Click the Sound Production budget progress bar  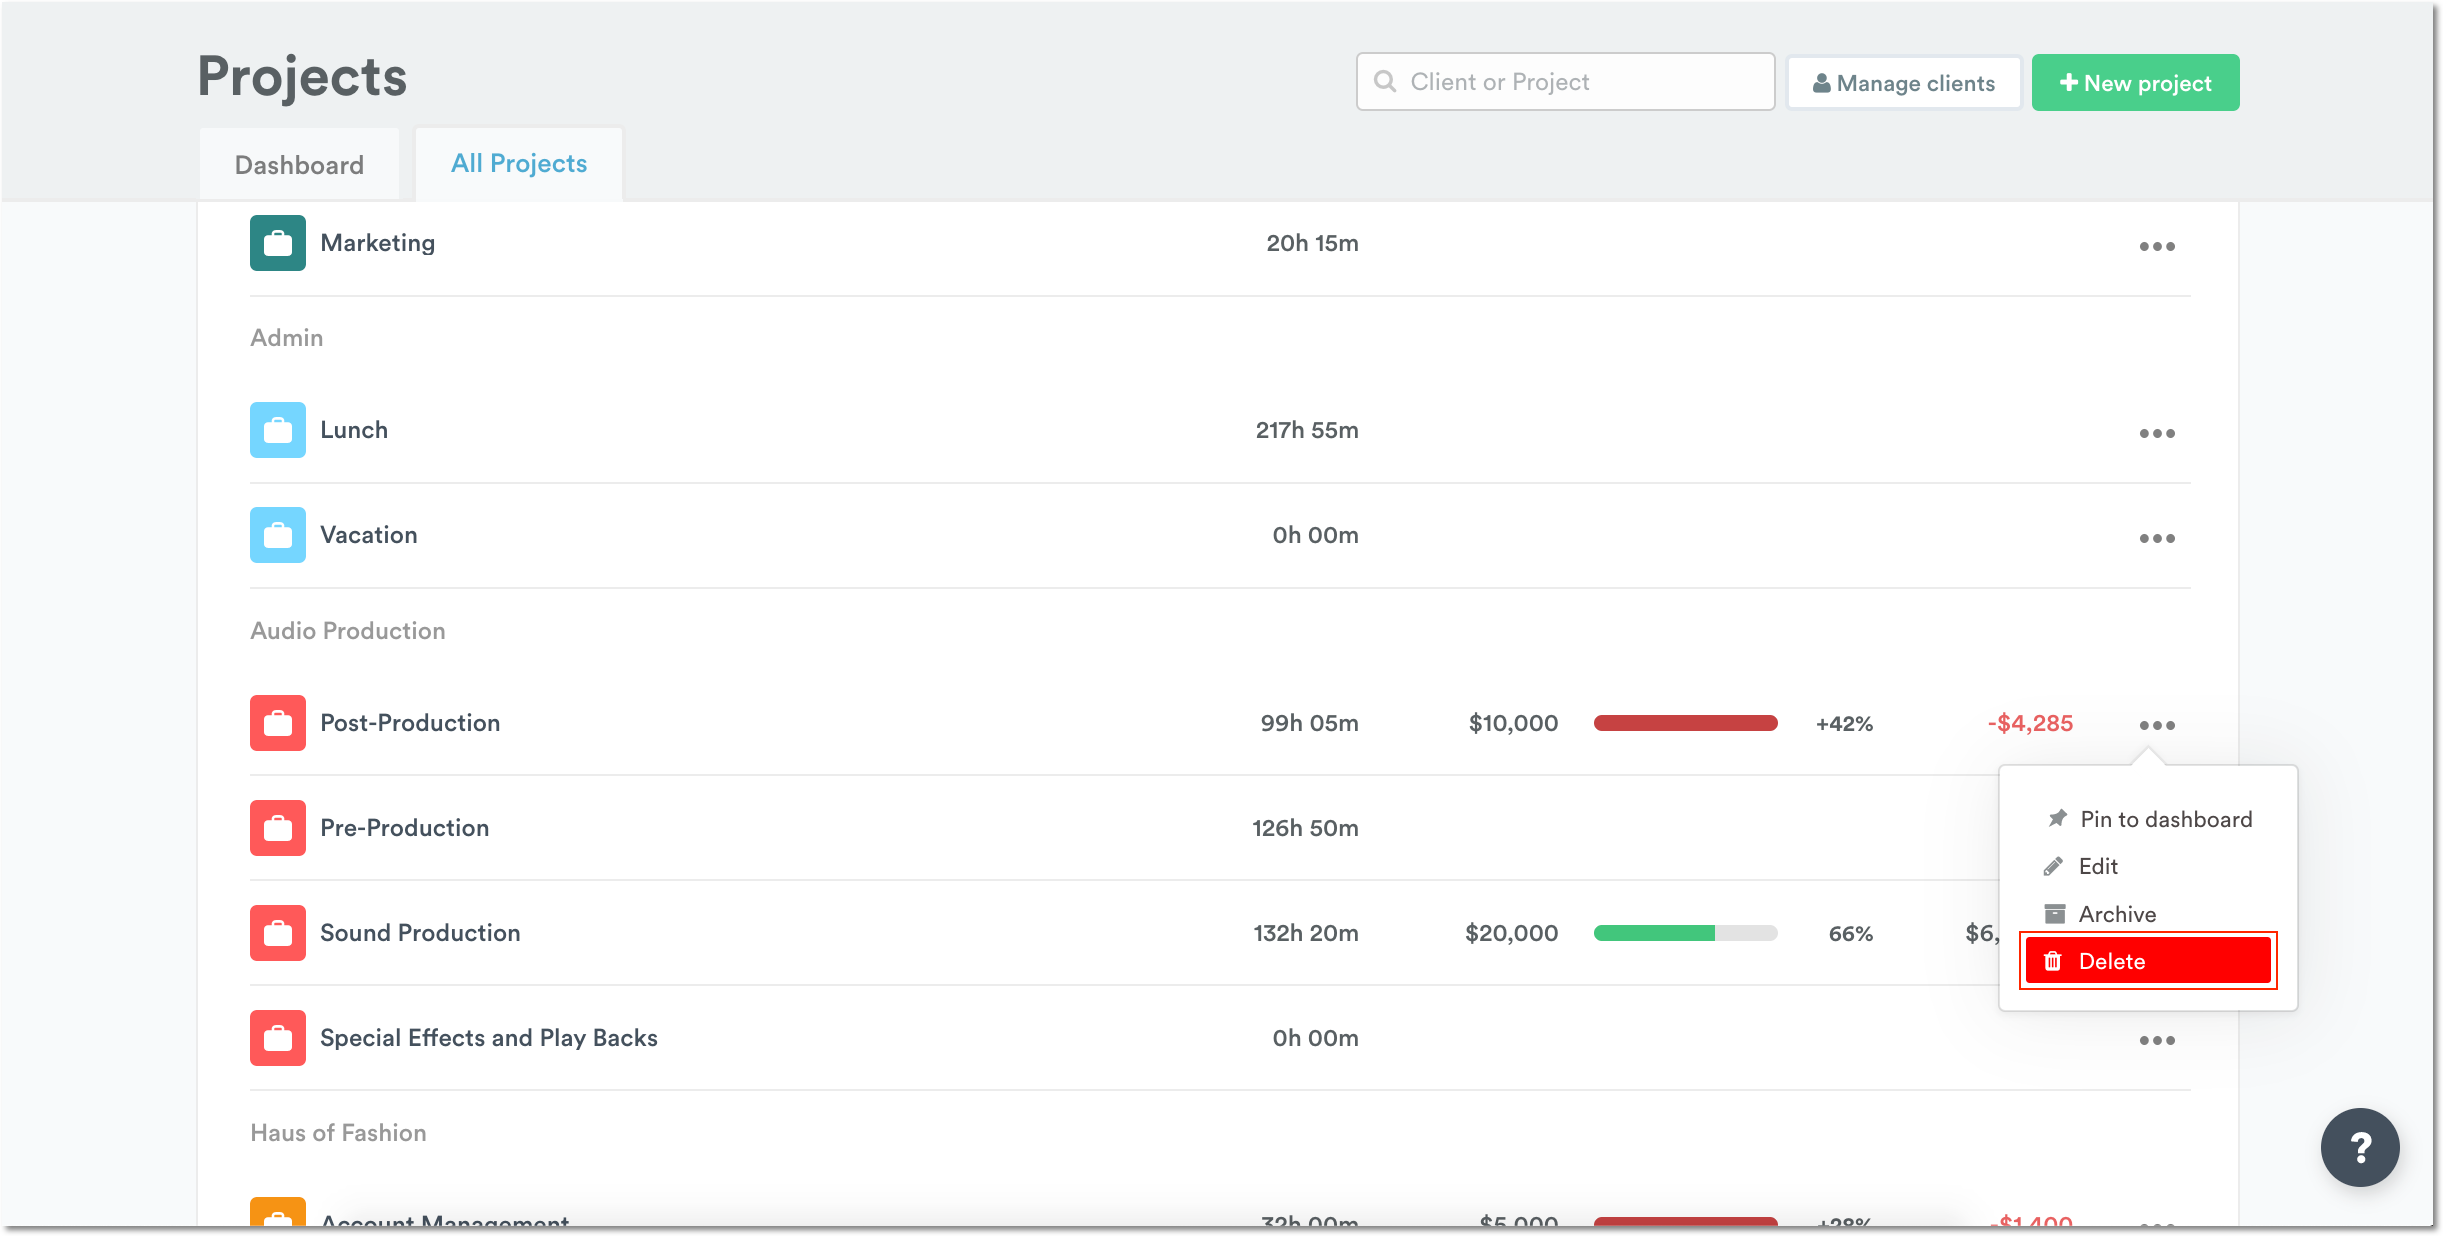pyautogui.click(x=1685, y=933)
